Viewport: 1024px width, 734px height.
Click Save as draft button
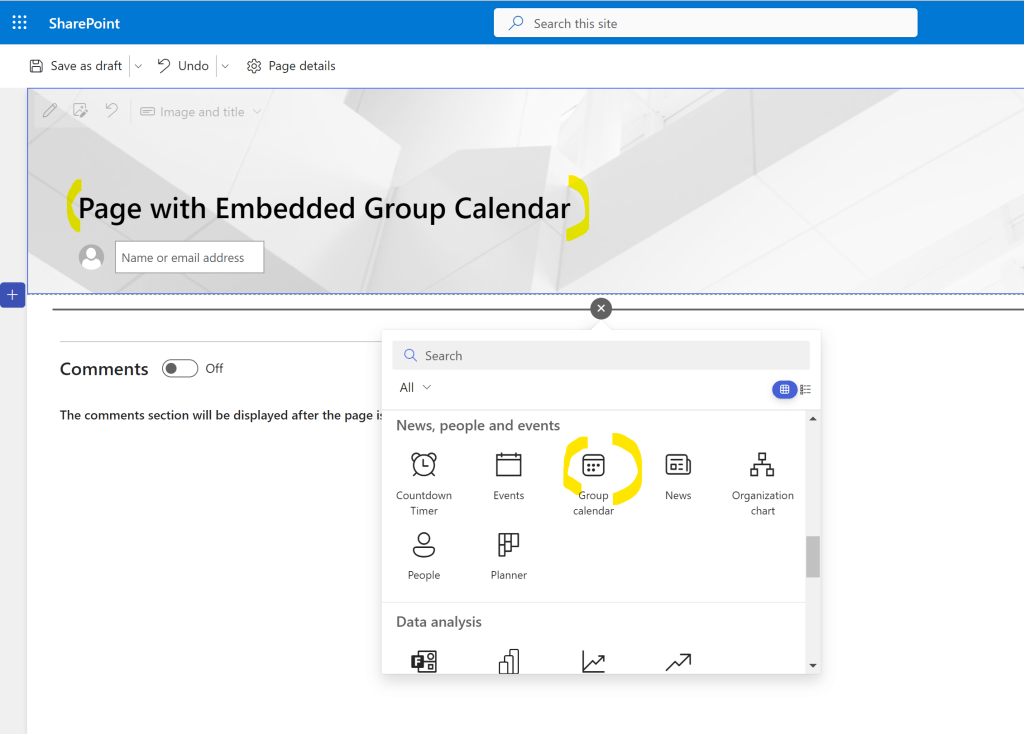click(76, 66)
